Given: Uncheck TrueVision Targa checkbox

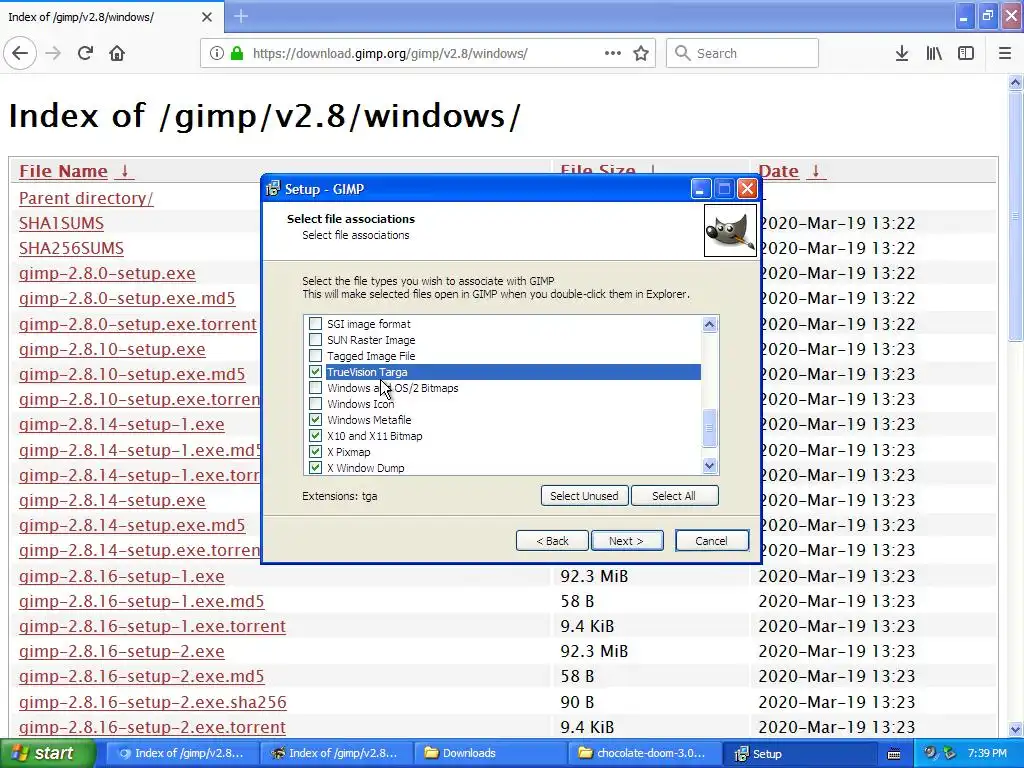Looking at the screenshot, I should [315, 372].
